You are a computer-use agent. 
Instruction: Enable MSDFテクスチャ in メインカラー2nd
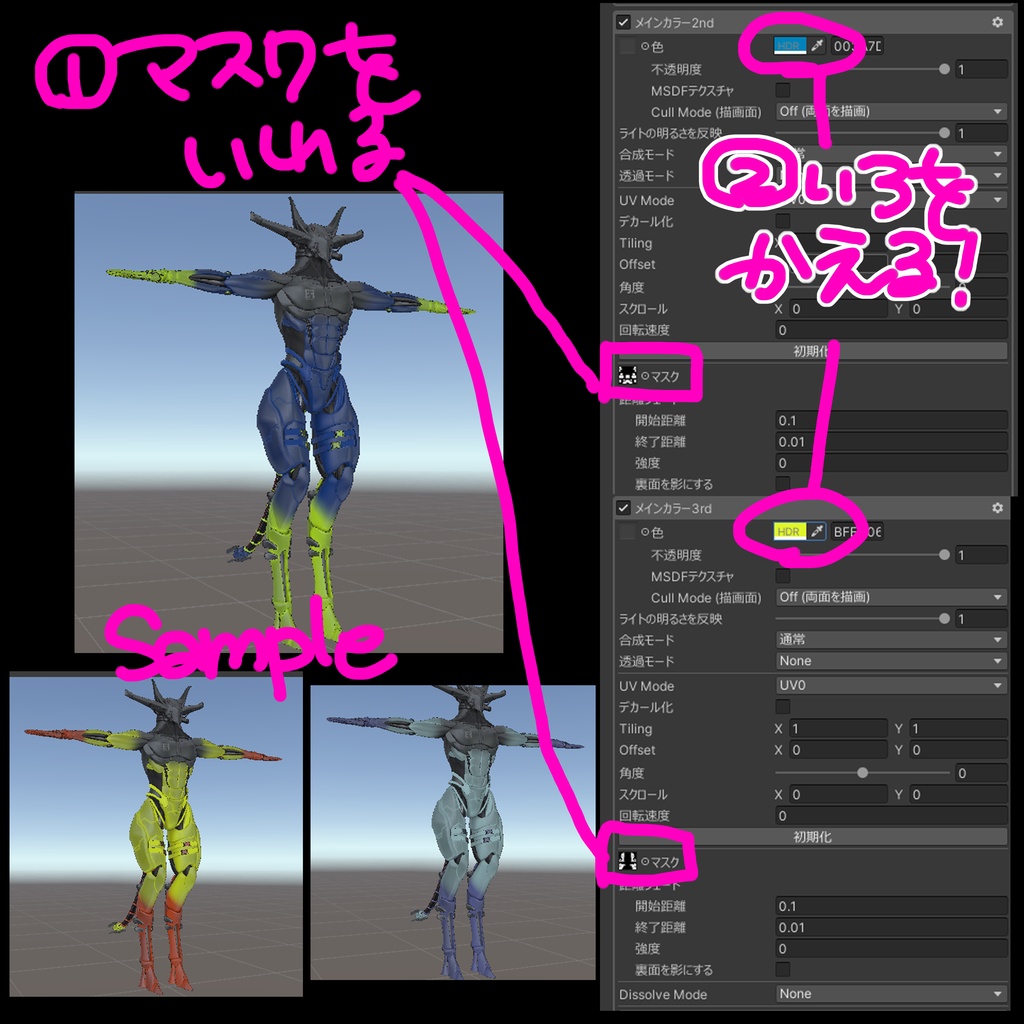[x=782, y=90]
